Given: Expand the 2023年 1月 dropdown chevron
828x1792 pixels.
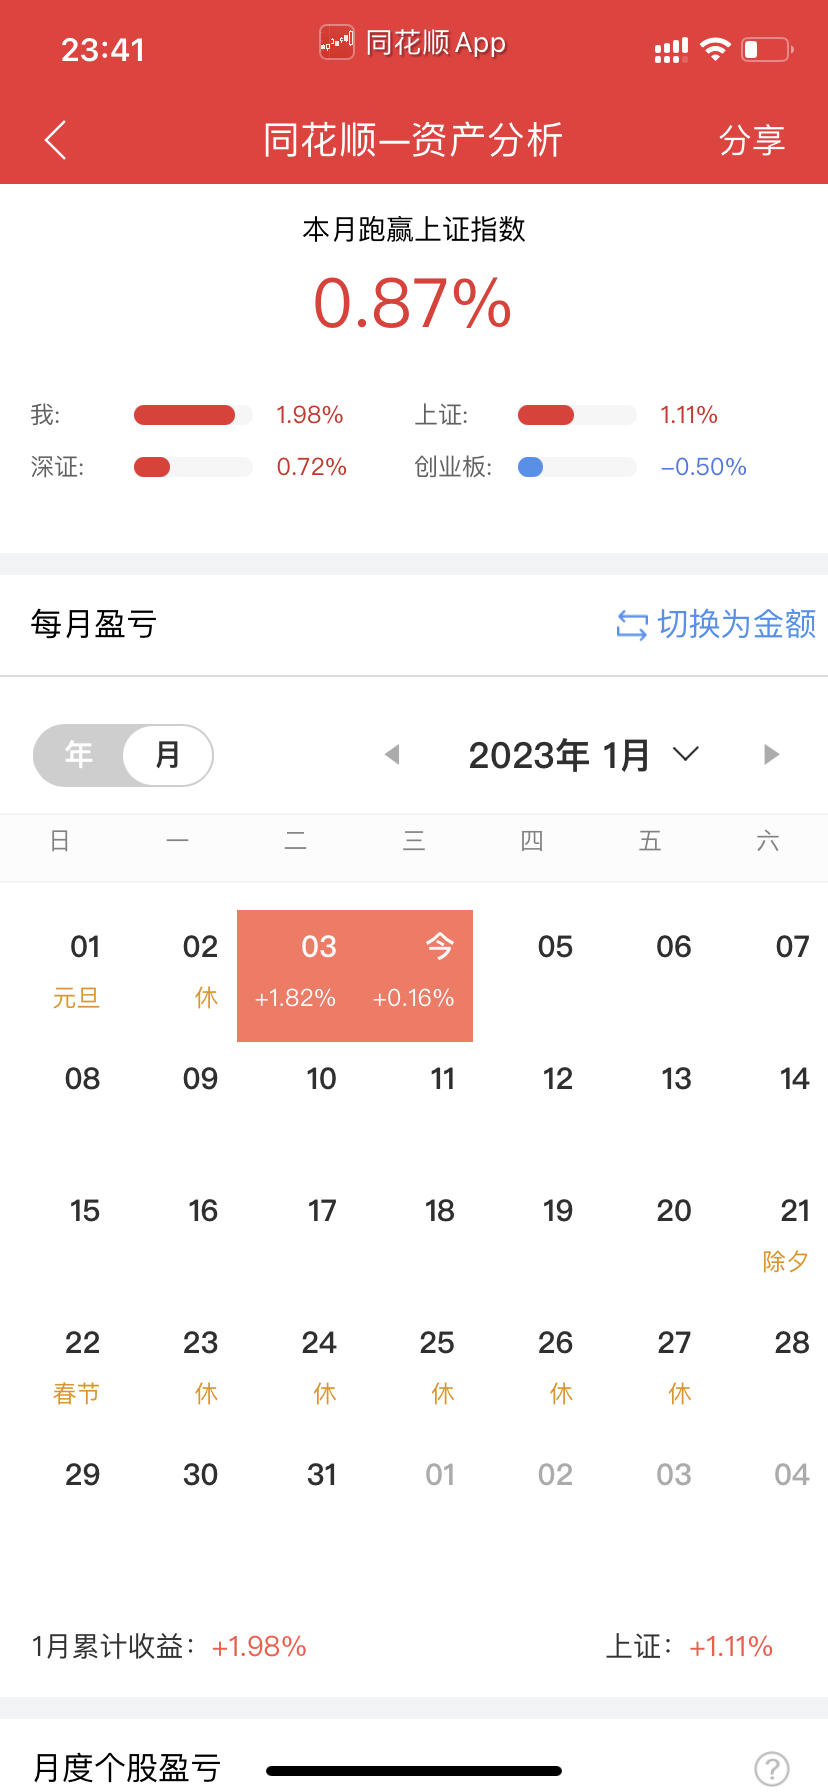Looking at the screenshot, I should coord(686,754).
